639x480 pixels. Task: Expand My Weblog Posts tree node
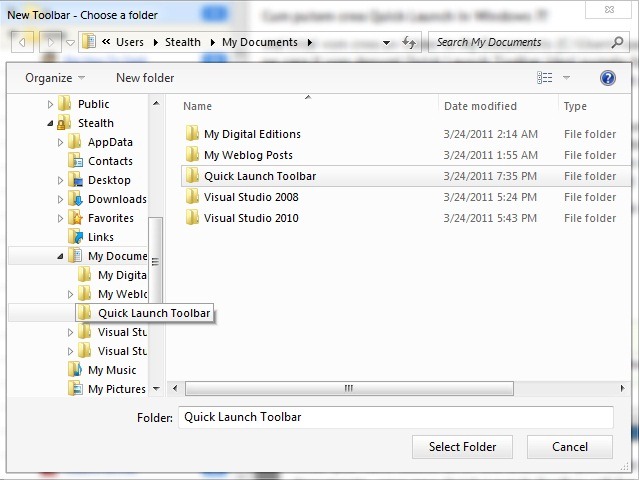71,294
